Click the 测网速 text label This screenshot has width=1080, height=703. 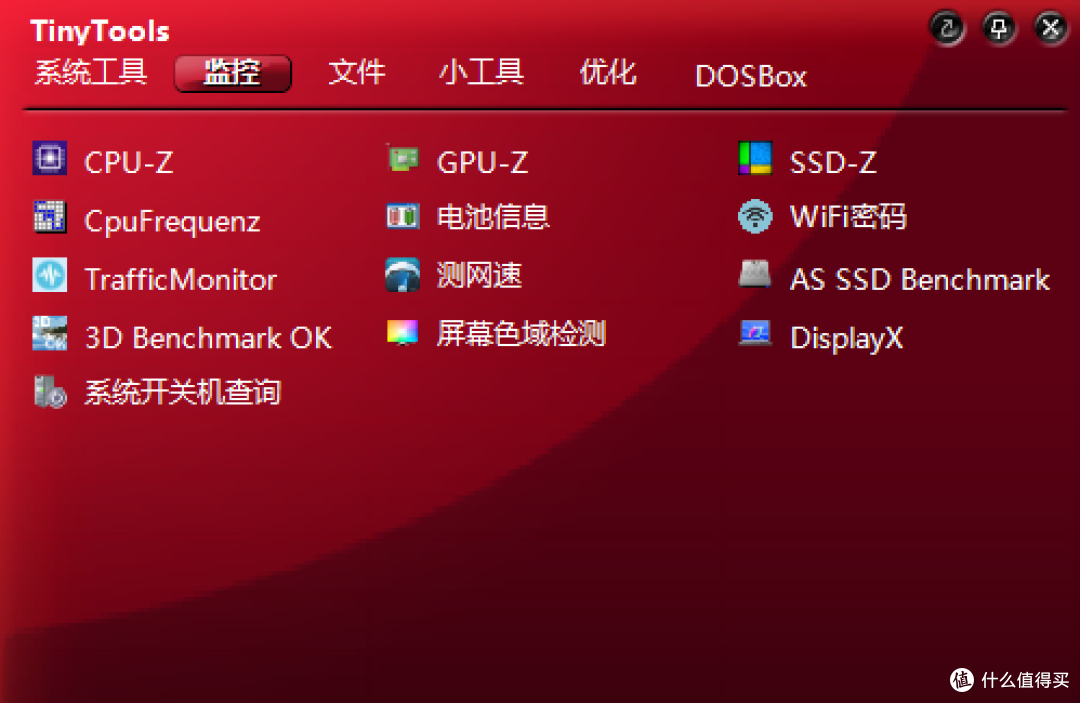[479, 275]
